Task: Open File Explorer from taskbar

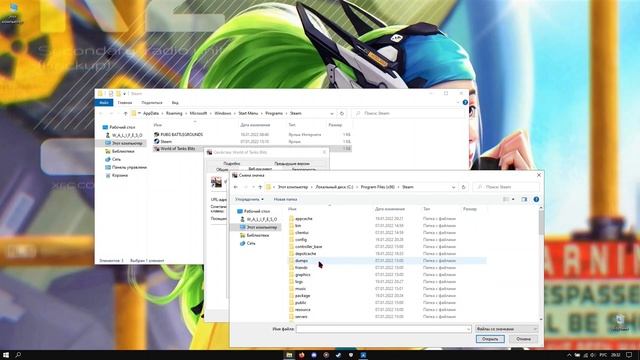Action: [289, 355]
